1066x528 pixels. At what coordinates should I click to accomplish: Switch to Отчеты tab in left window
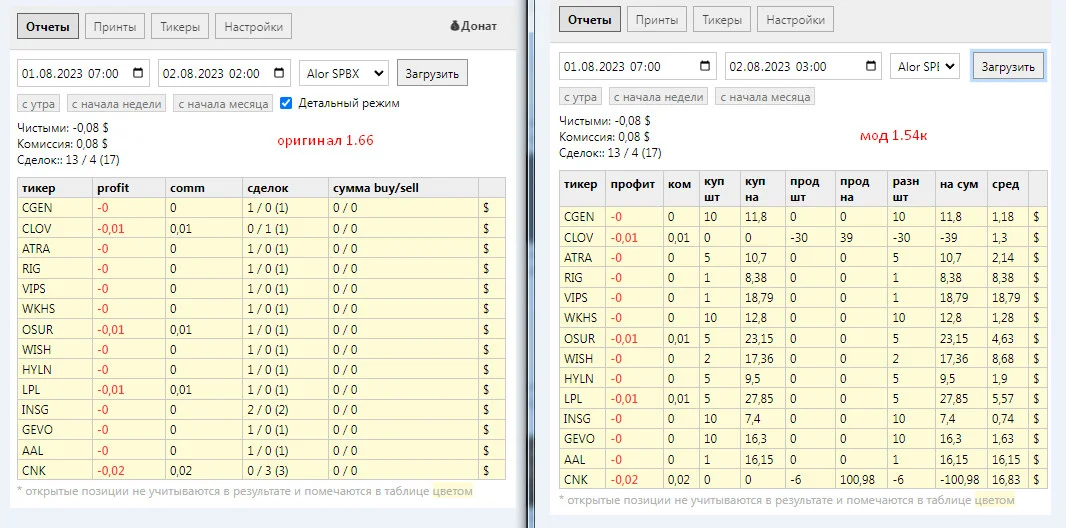[48, 27]
